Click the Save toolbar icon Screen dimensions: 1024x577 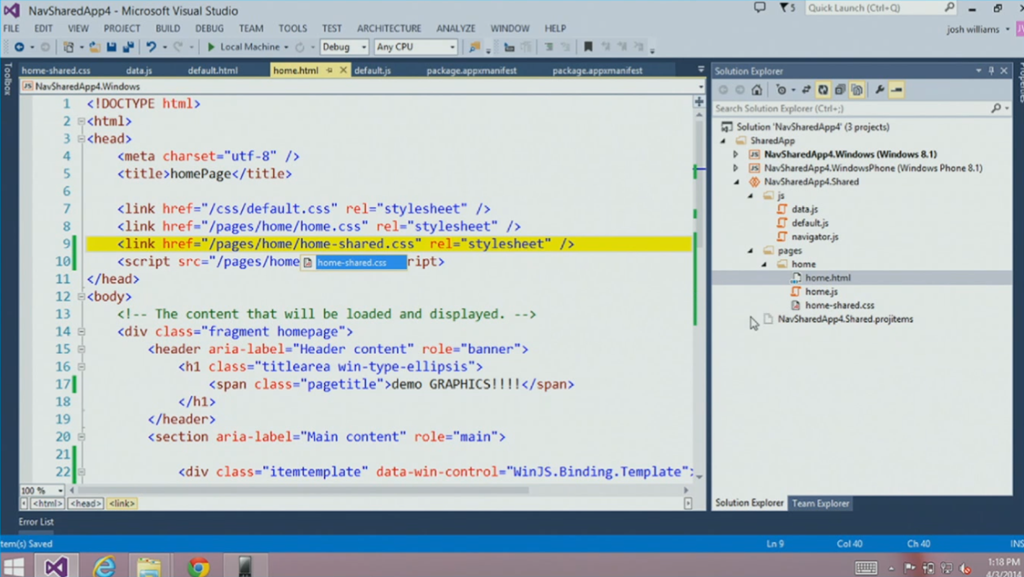(112, 47)
